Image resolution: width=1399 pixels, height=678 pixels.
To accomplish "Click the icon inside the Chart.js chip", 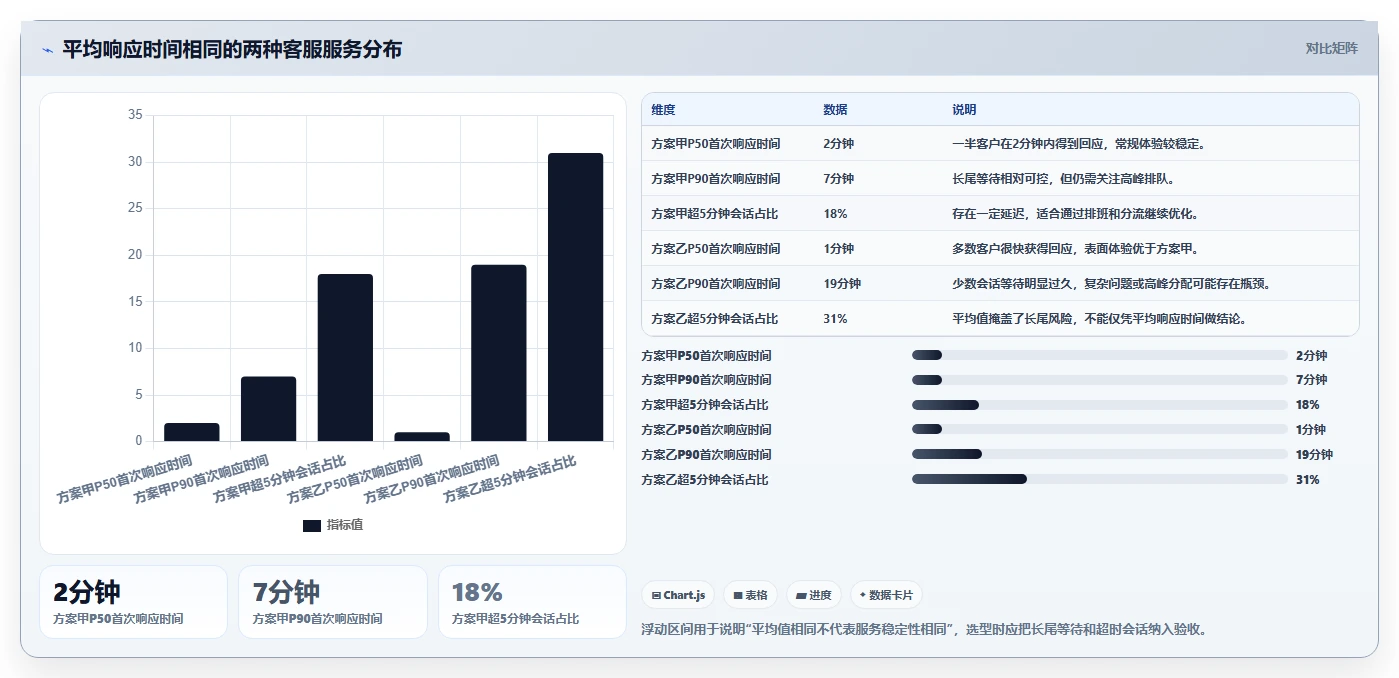I will coord(655,595).
